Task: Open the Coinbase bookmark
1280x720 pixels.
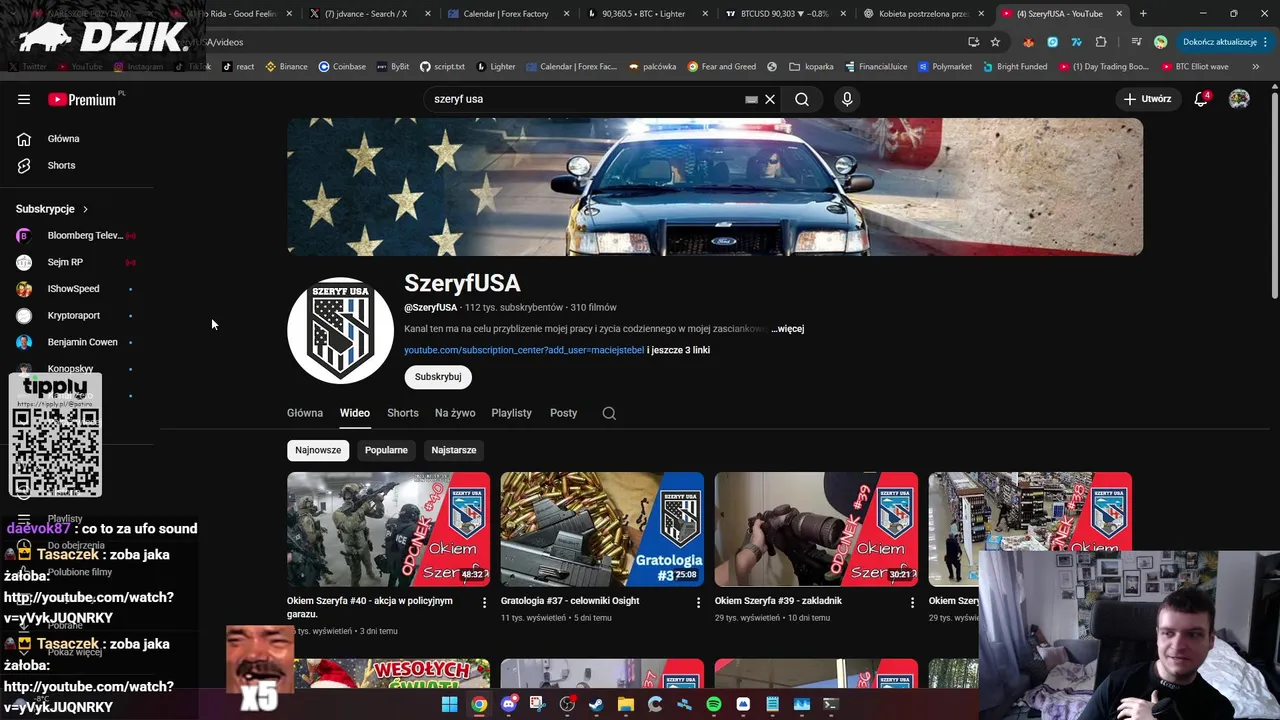Action: 342,66
